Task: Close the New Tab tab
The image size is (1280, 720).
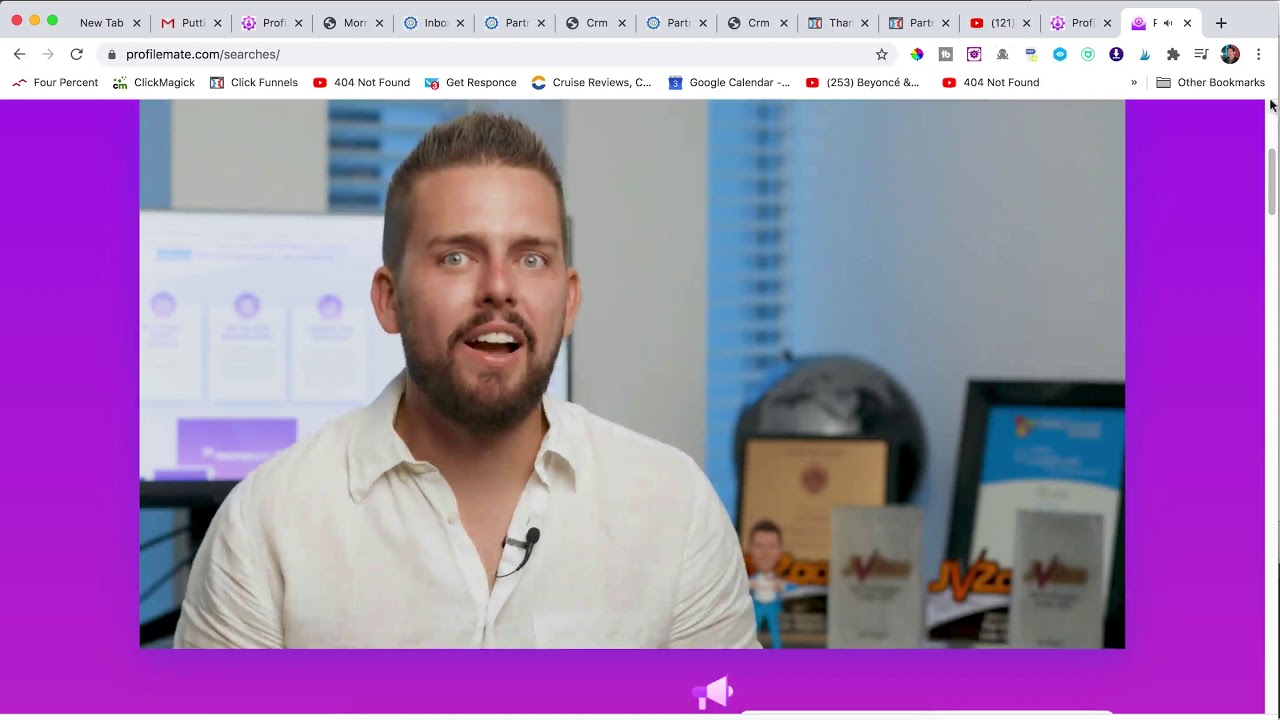Action: coord(137,23)
